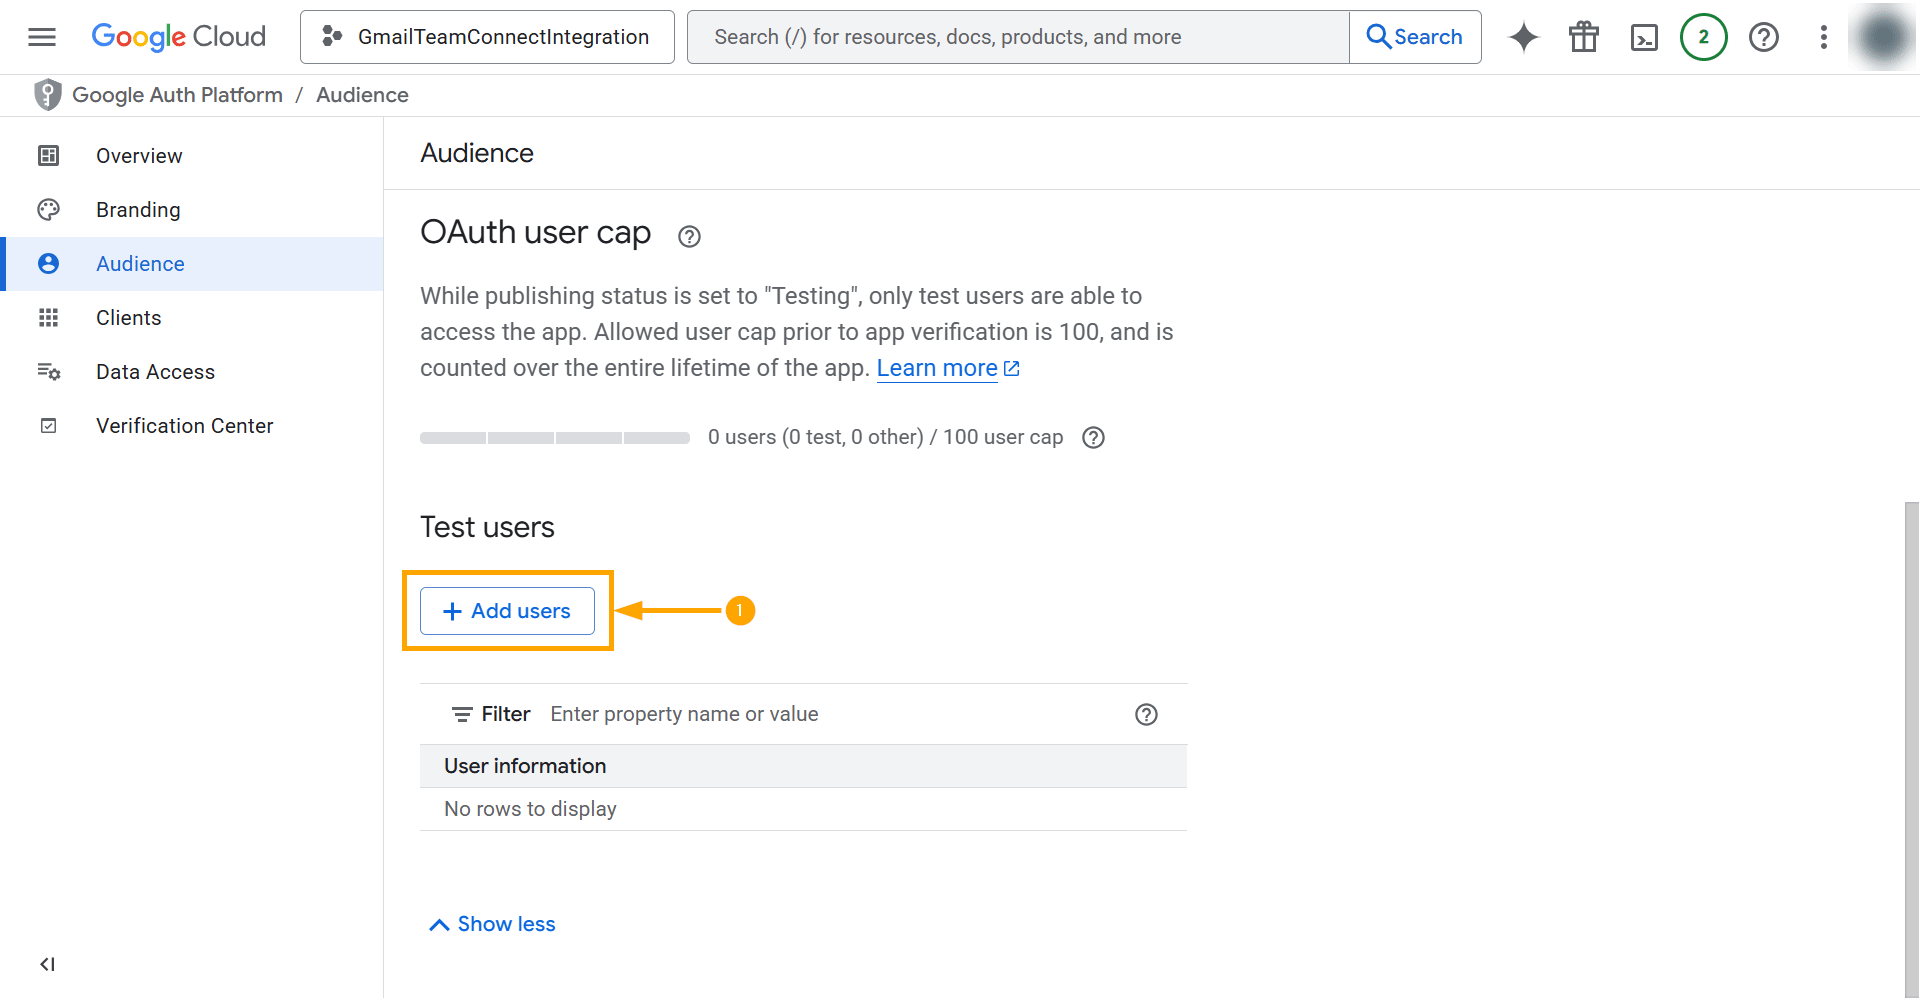Follow the Learn more link
The image size is (1920, 998).
coord(937,368)
